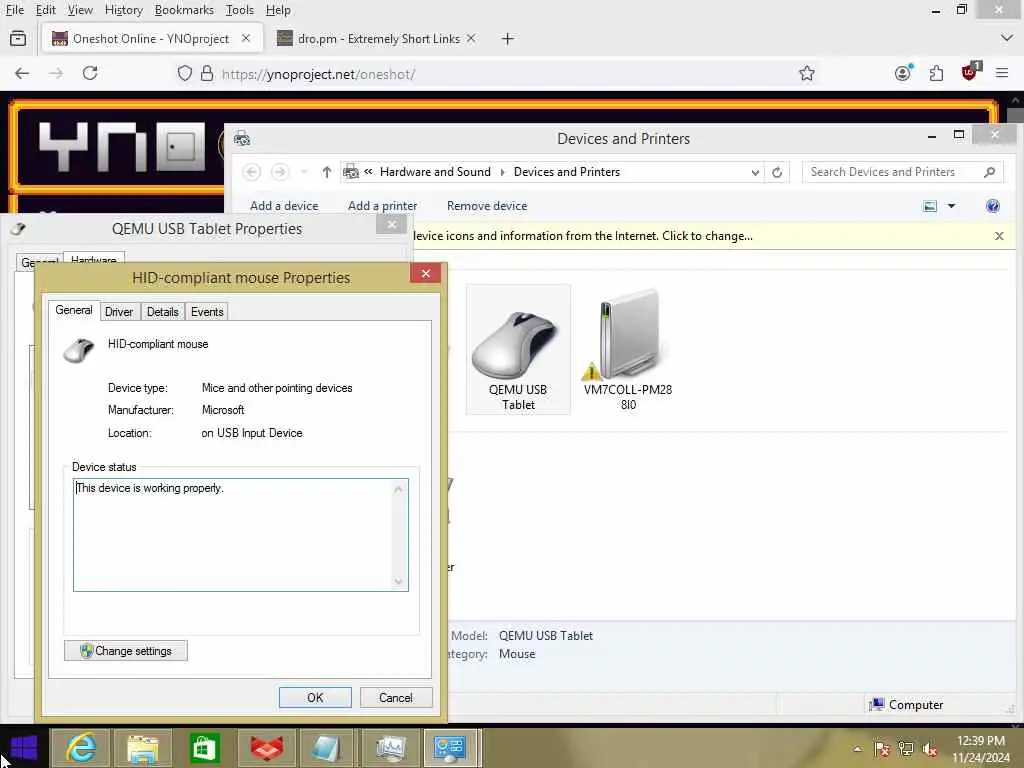Click Firefox back navigation arrow
Screen dimensions: 1024x768
[x=22, y=74]
